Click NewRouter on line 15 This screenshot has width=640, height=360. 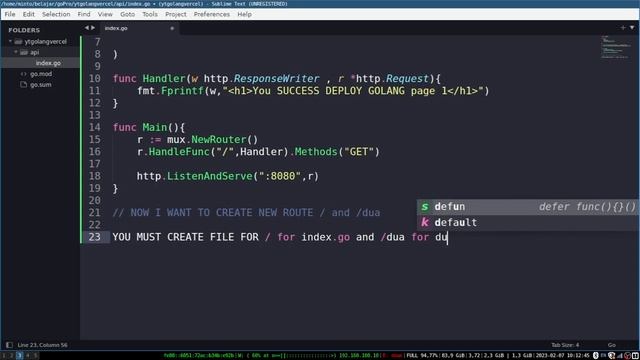point(219,140)
